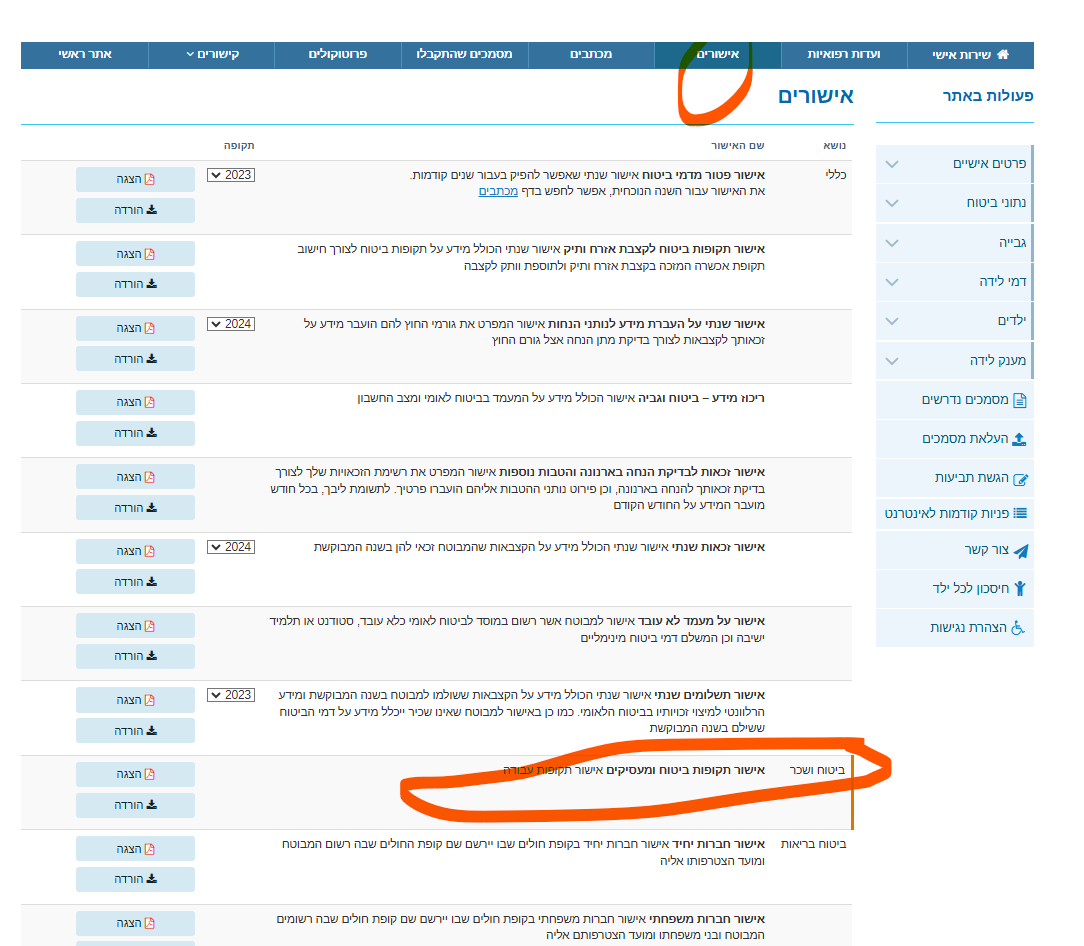Open the מסמכים שהתקבלו tab
The width and height of the screenshot is (1084, 946).
pos(465,55)
